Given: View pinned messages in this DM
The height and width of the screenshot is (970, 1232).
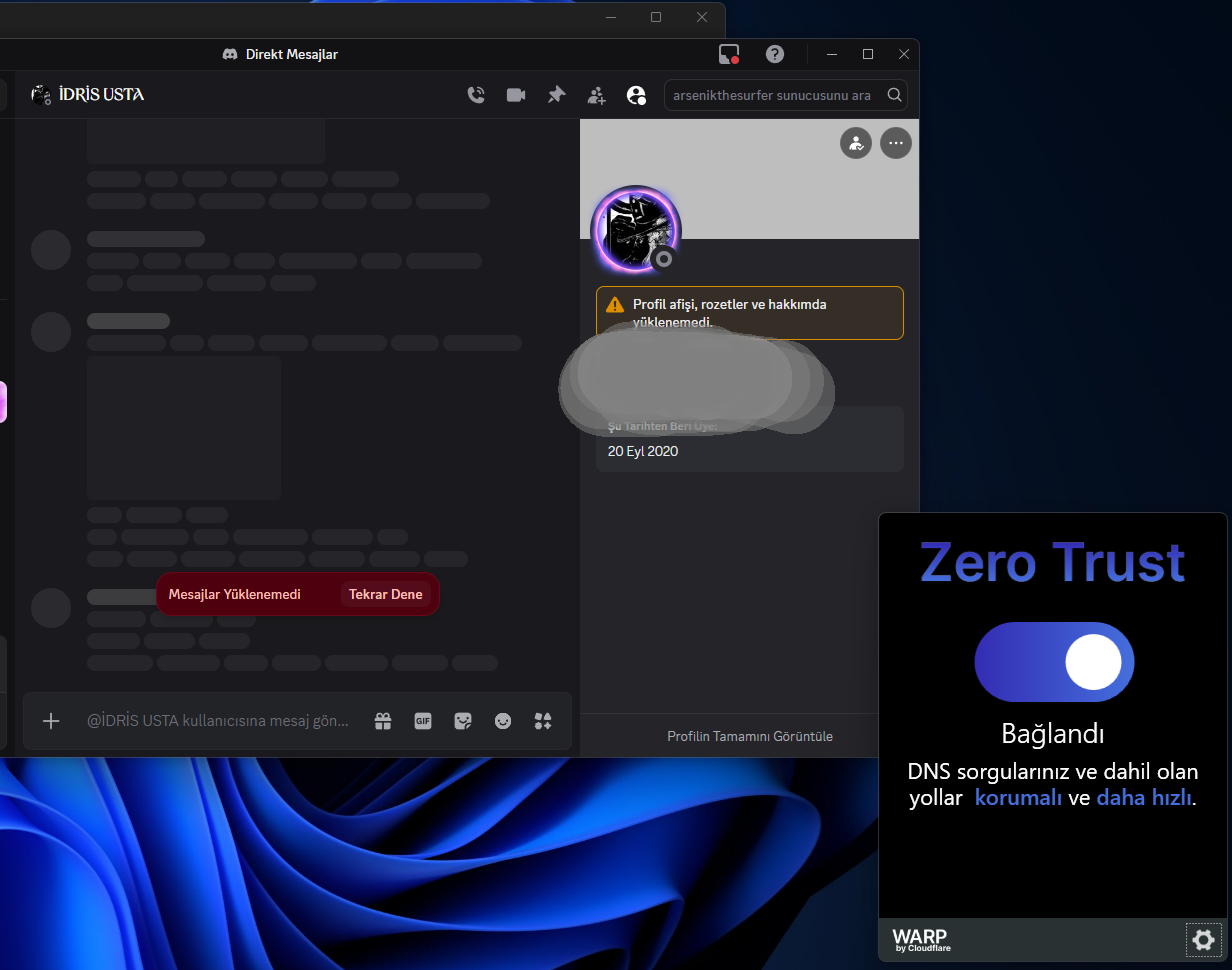Looking at the screenshot, I should [x=556, y=94].
